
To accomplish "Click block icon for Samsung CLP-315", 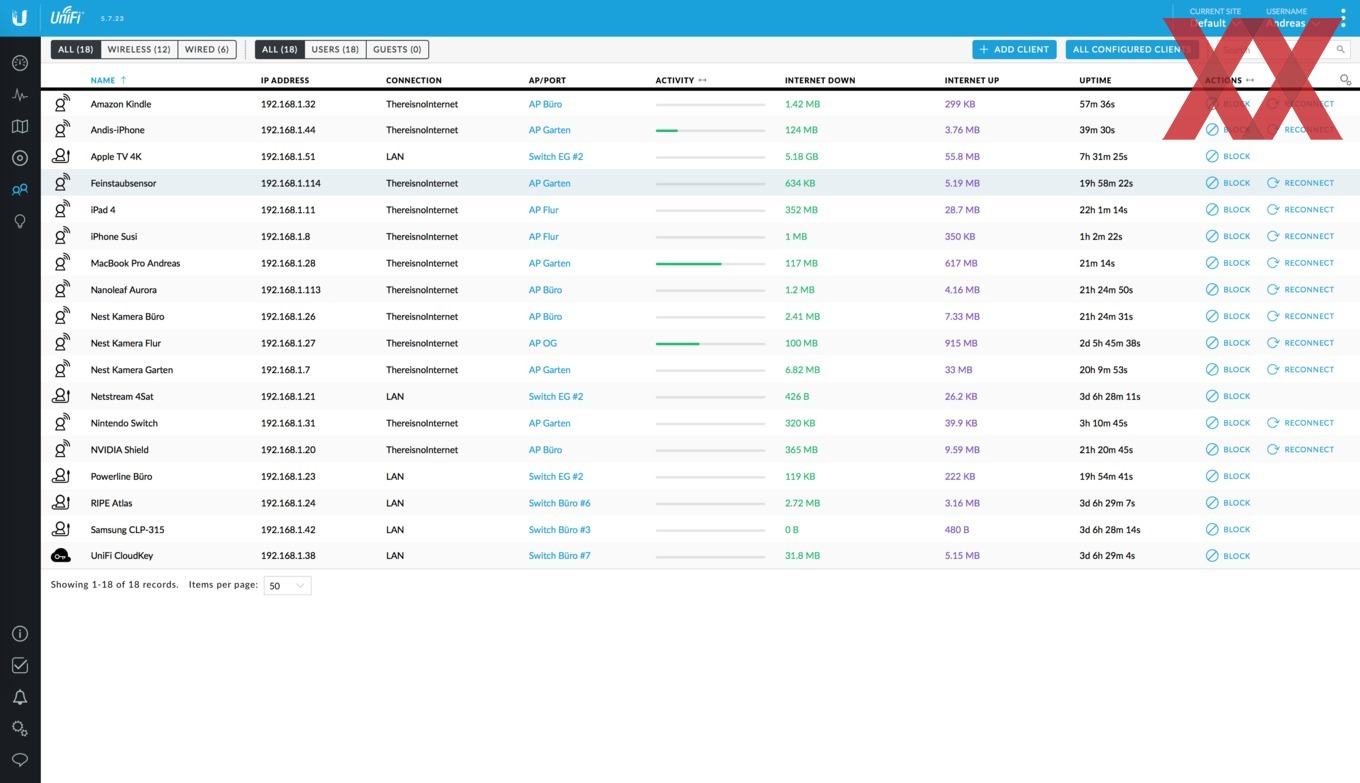I will click(1212, 529).
